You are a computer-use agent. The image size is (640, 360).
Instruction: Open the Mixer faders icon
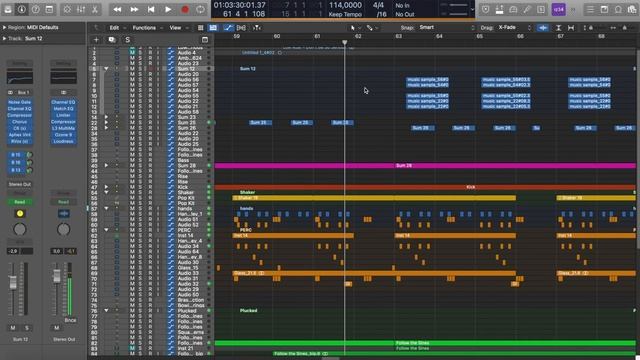pyautogui.click(x=81, y=9)
